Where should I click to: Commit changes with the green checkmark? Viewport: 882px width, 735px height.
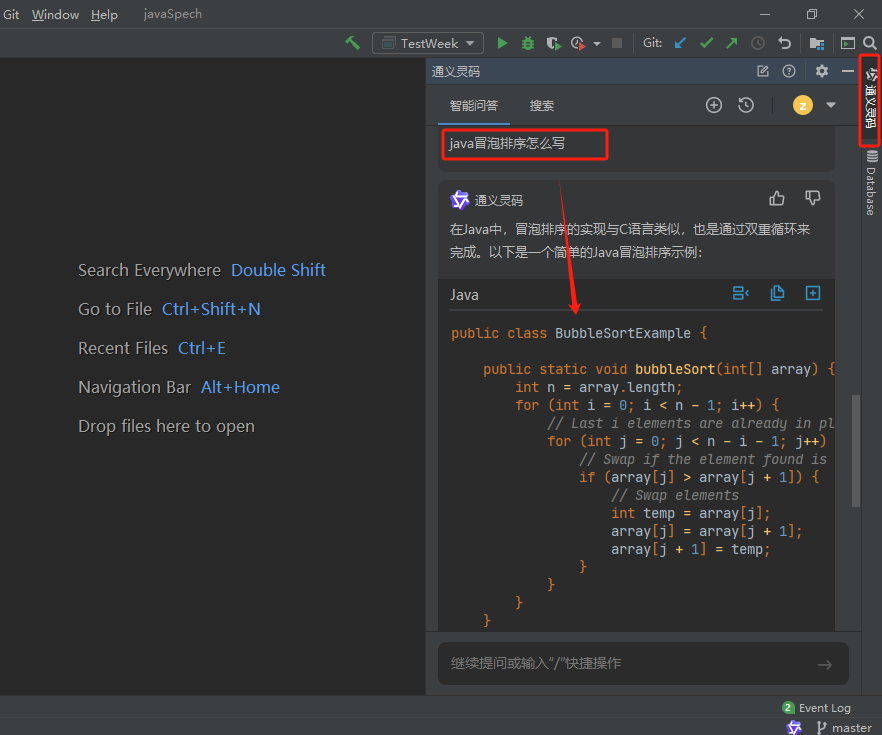click(x=706, y=43)
